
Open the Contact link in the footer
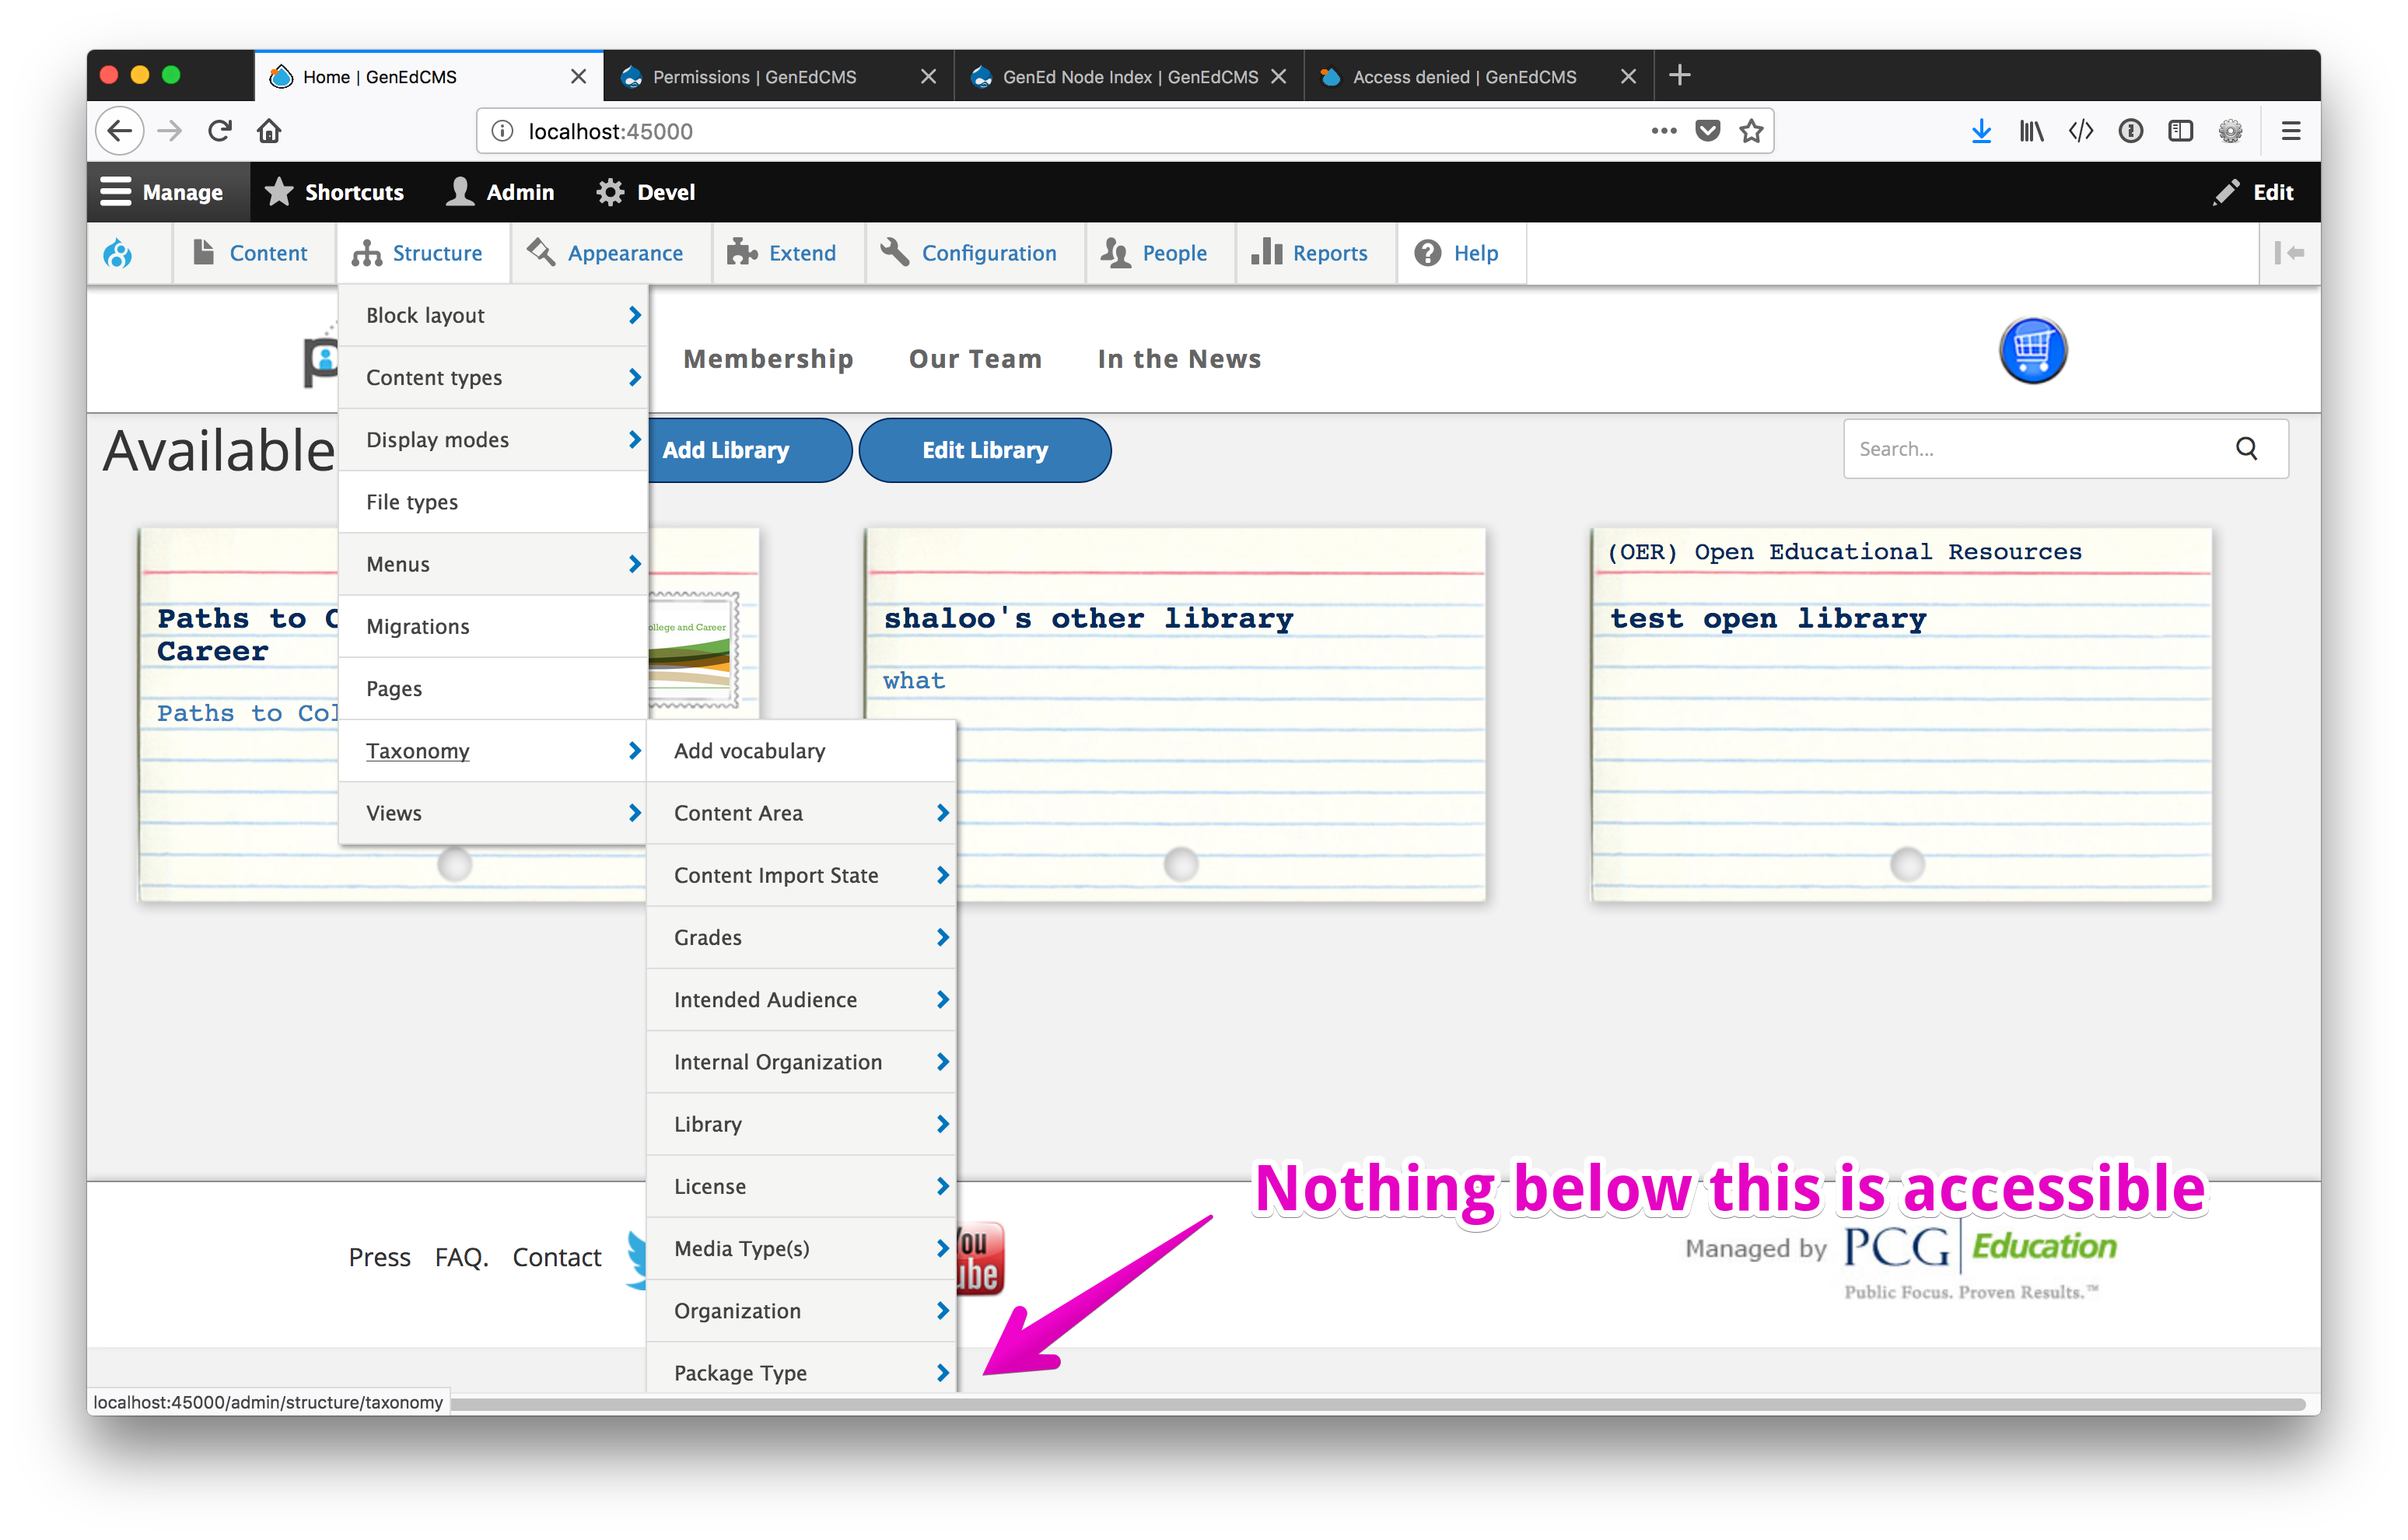(556, 1257)
